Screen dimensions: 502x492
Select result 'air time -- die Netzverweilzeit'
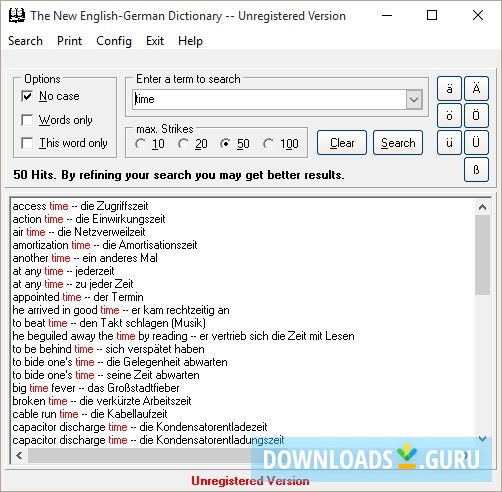pyautogui.click(x=79, y=232)
